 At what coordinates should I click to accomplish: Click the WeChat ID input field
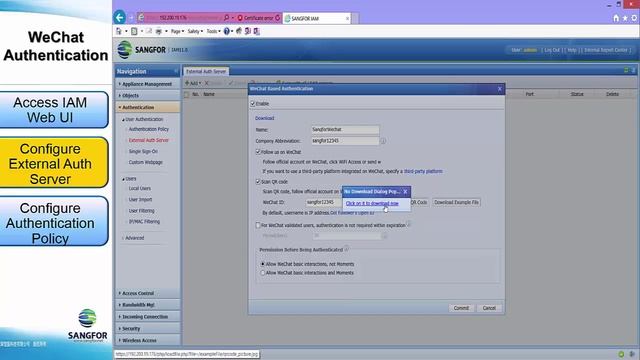click(324, 202)
